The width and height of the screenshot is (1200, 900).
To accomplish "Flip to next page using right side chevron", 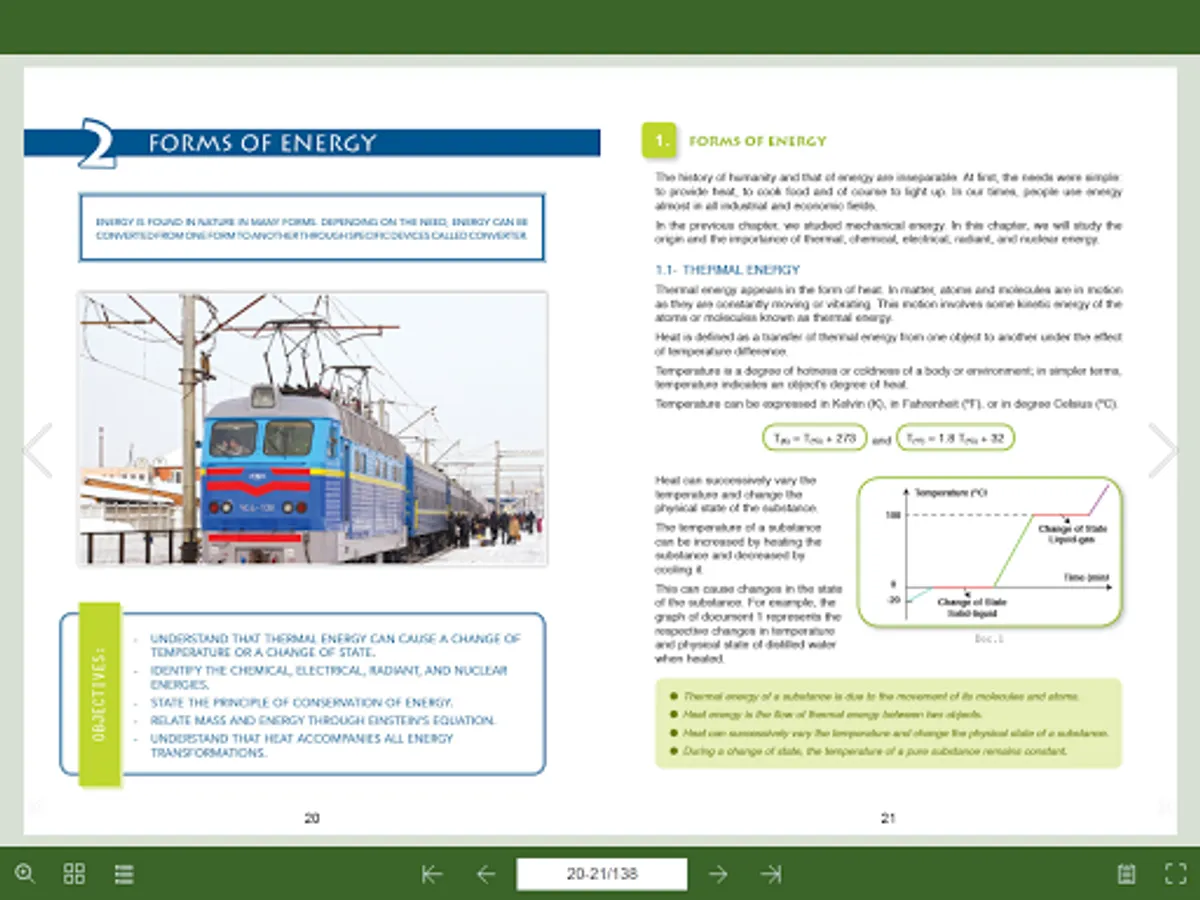I will pos(1163,450).
